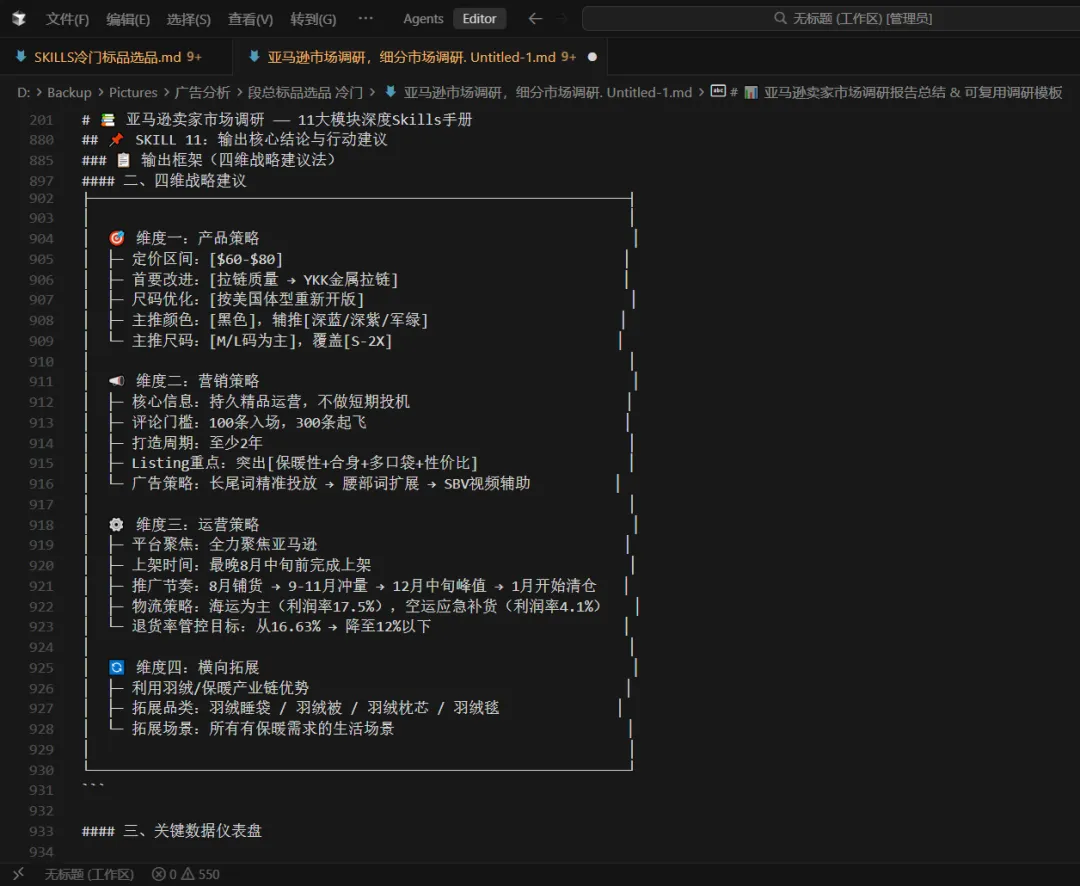Open D: breadcrumb segment
Image resolution: width=1080 pixels, height=886 pixels.
click(23, 92)
